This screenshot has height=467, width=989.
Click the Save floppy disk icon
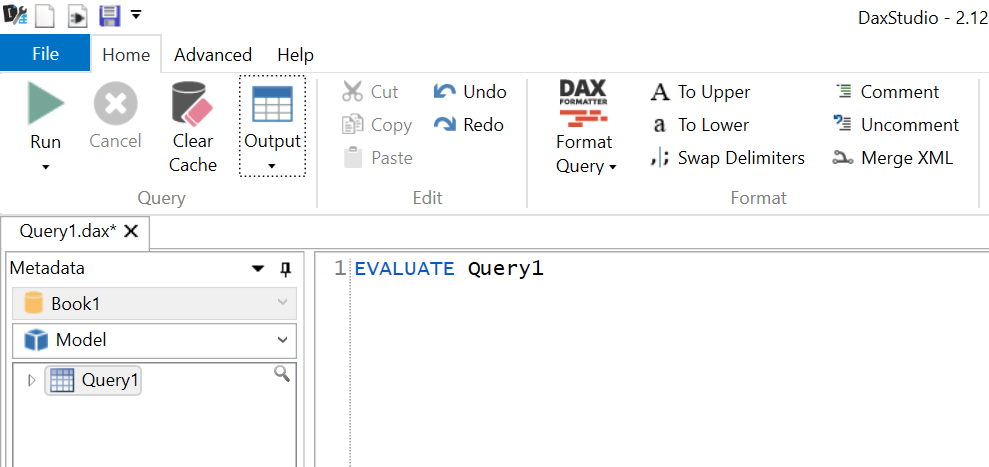tap(110, 15)
